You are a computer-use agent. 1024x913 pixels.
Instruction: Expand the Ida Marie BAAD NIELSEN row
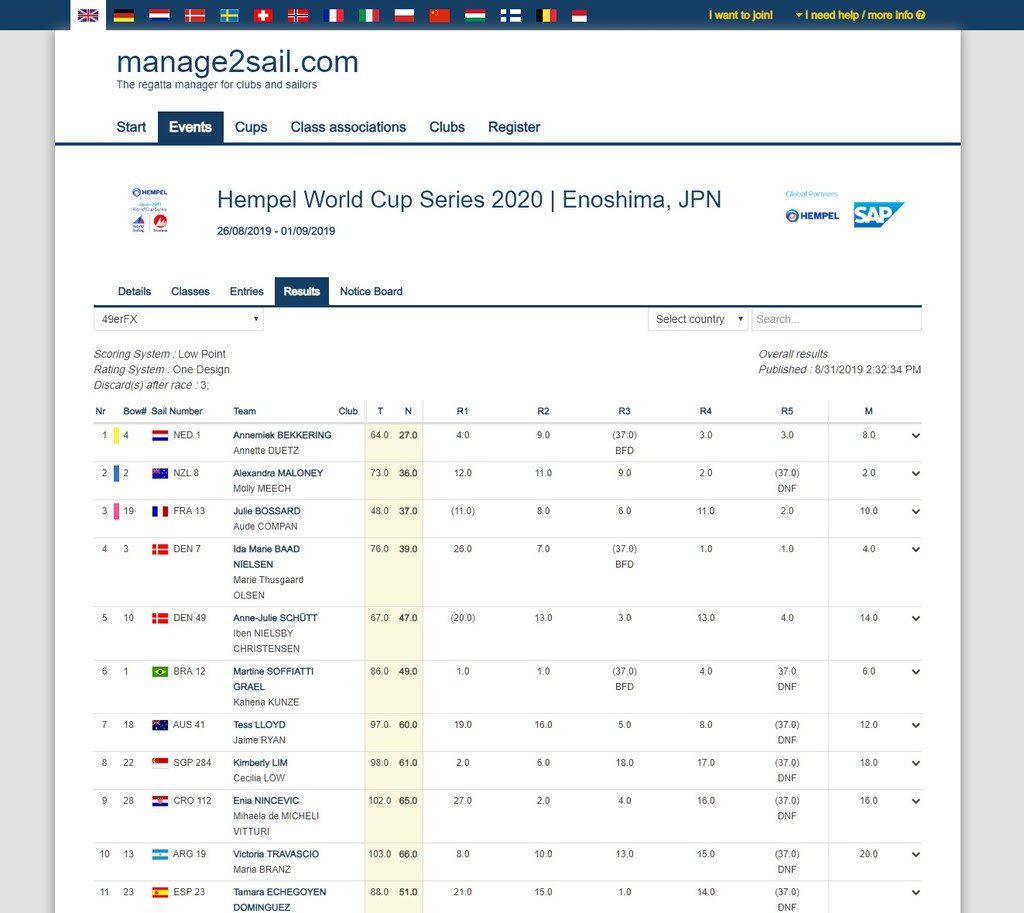pos(916,549)
